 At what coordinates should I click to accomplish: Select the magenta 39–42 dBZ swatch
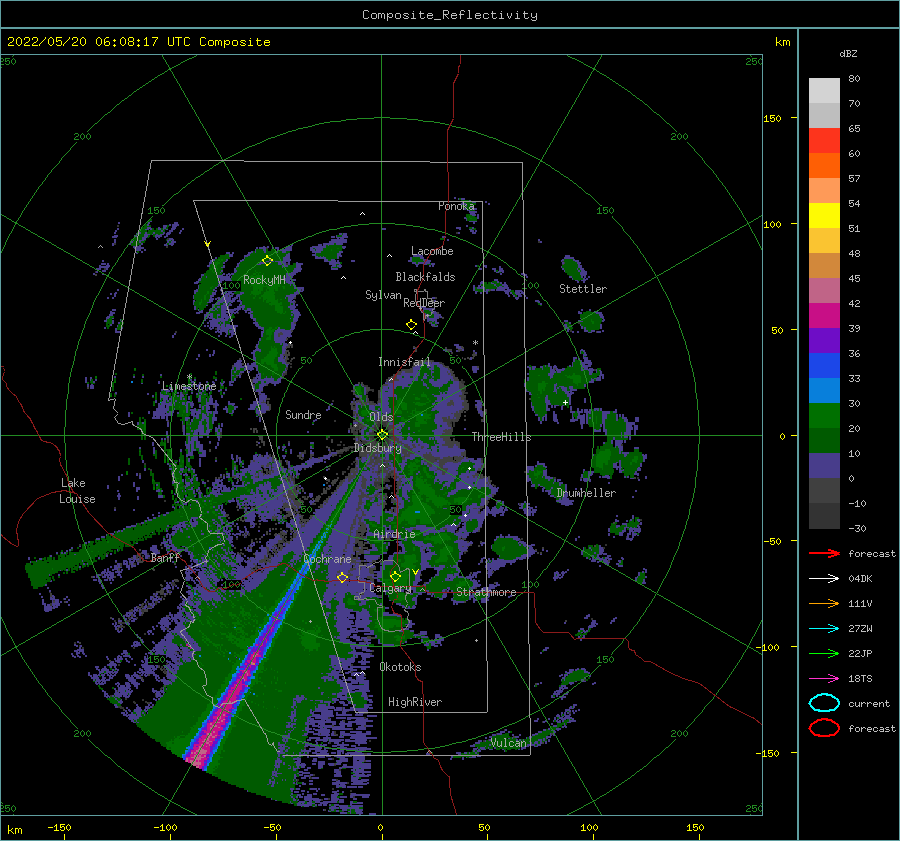point(824,315)
